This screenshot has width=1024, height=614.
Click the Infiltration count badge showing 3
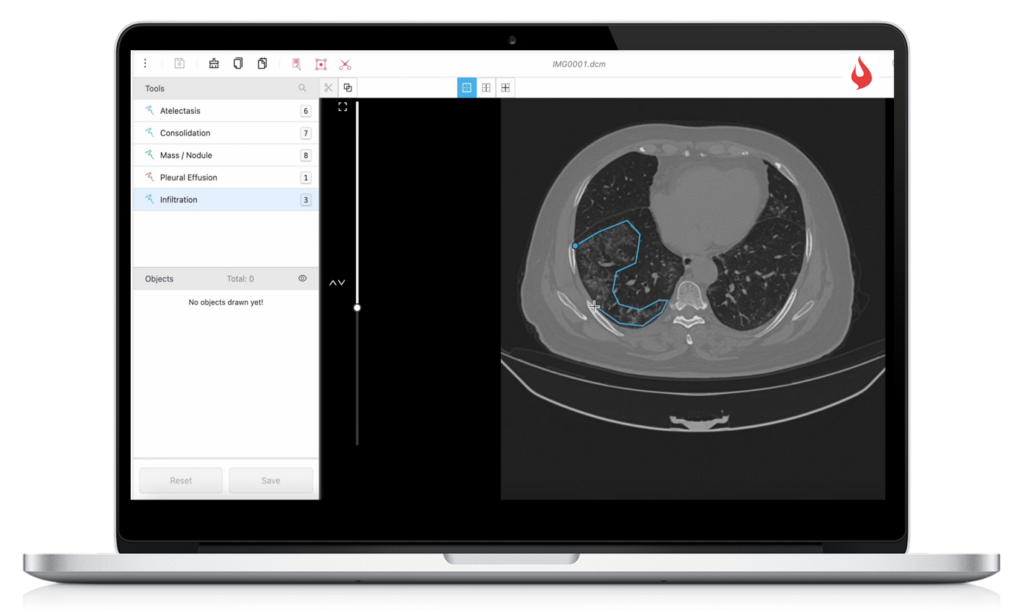click(x=306, y=199)
